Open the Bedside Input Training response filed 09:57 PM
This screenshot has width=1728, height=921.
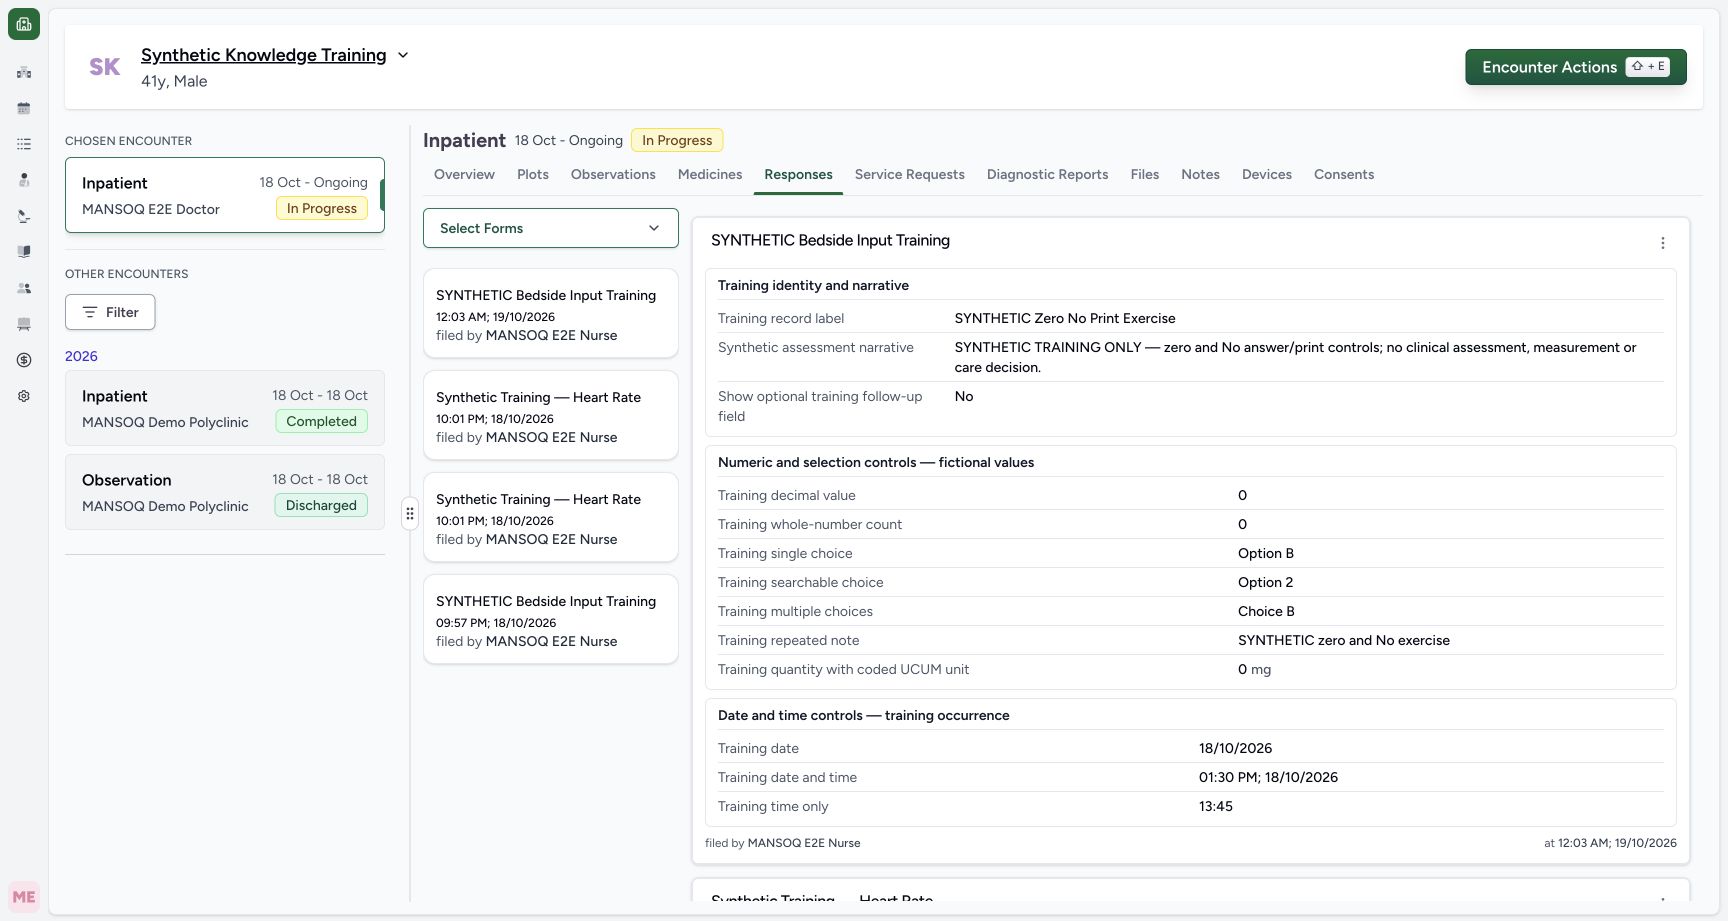point(551,619)
